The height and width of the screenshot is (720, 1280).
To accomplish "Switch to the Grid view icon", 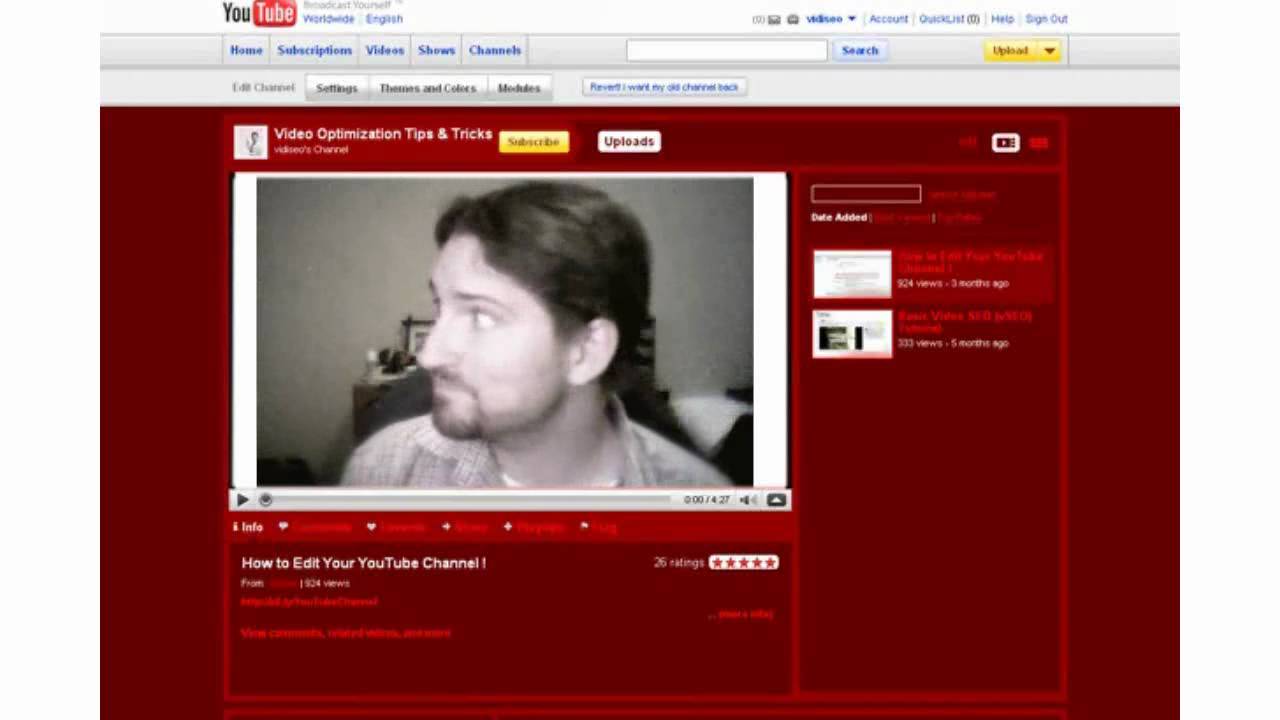I will tap(1039, 143).
